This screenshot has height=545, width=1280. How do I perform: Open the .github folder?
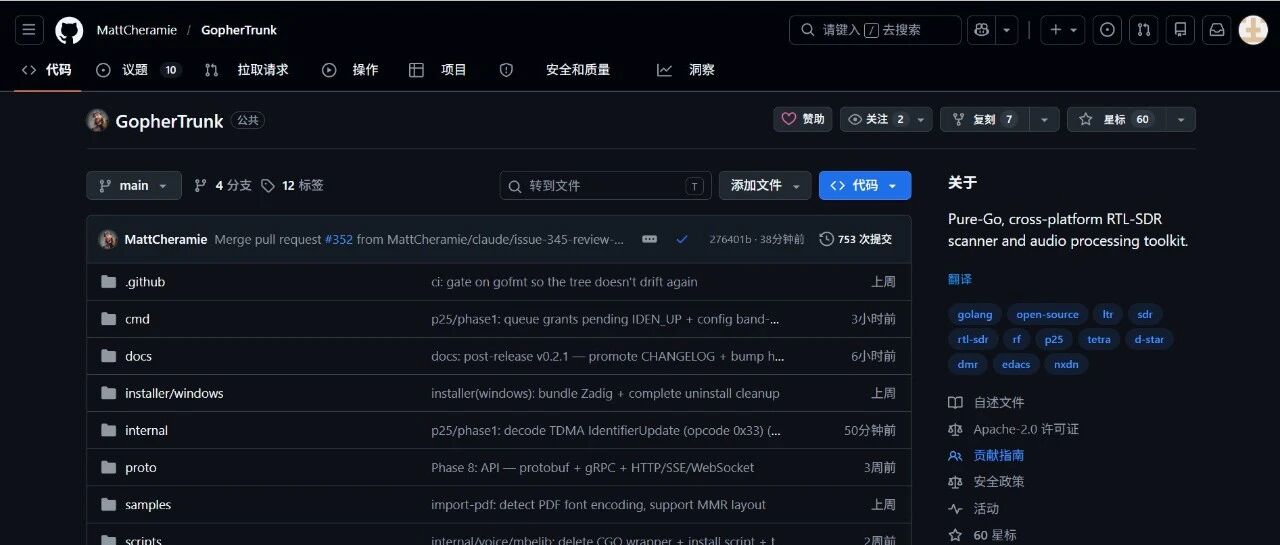145,282
